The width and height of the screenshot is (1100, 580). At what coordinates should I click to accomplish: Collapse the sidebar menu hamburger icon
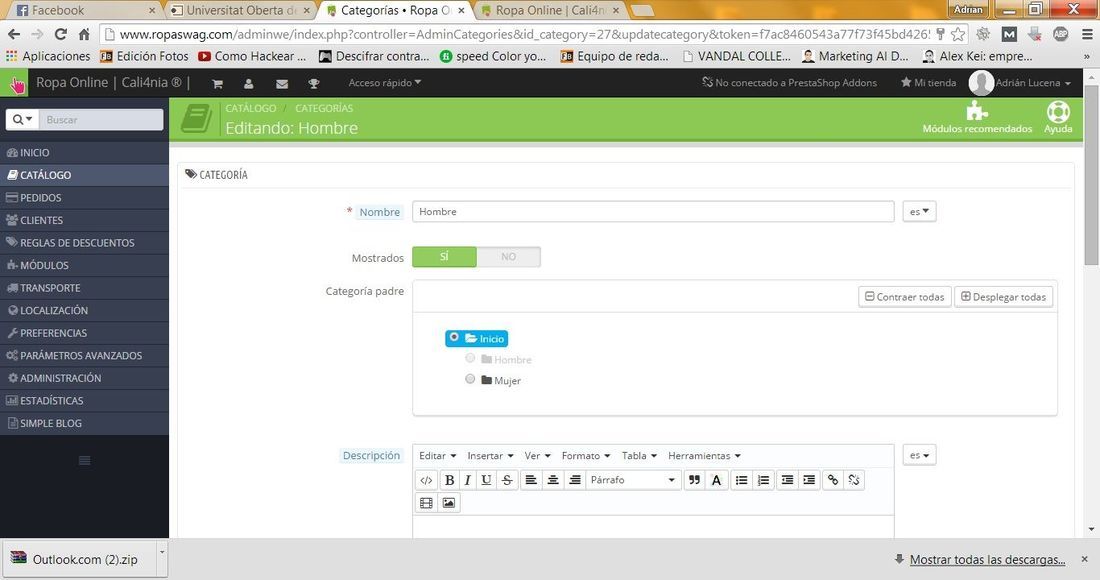coord(84,461)
